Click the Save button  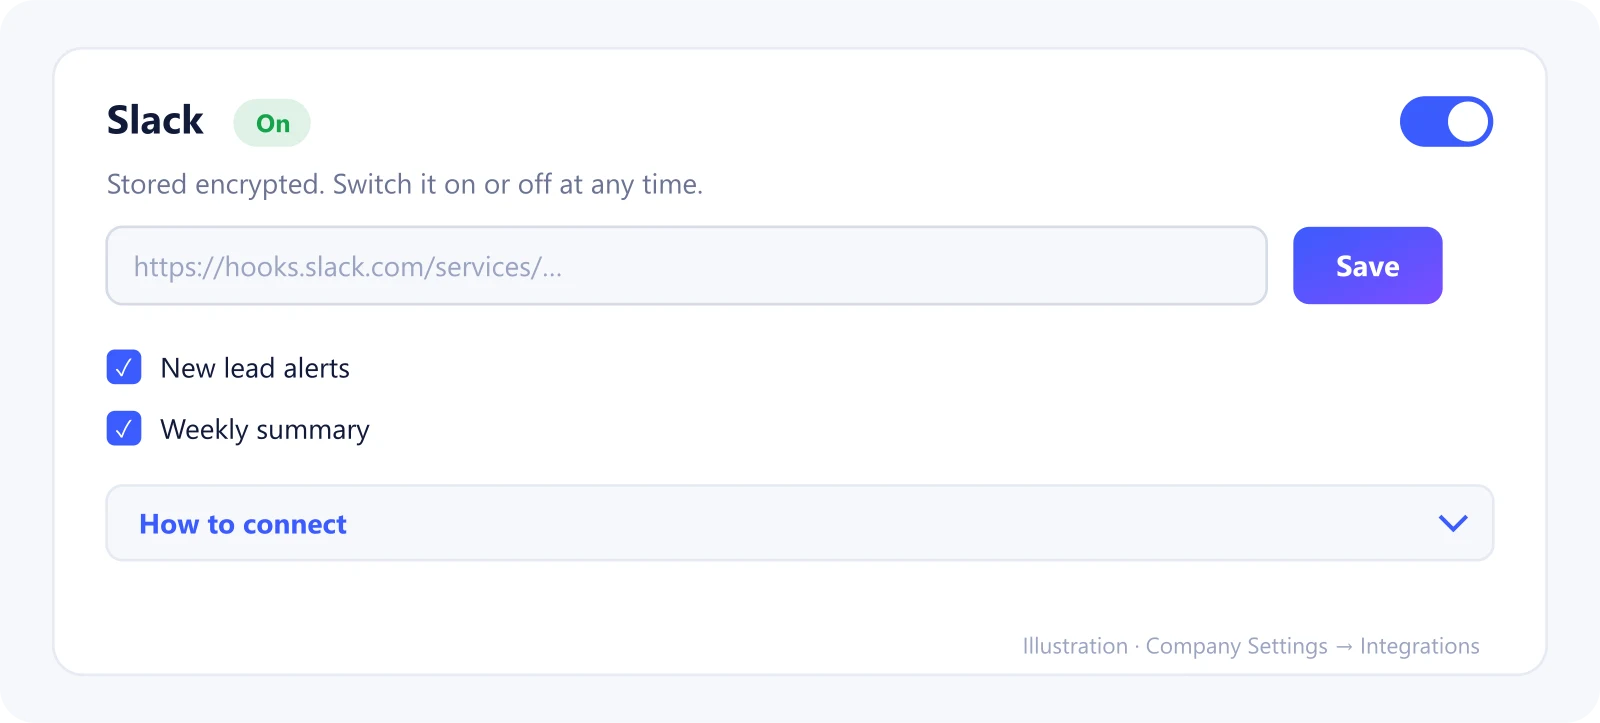coord(1367,266)
